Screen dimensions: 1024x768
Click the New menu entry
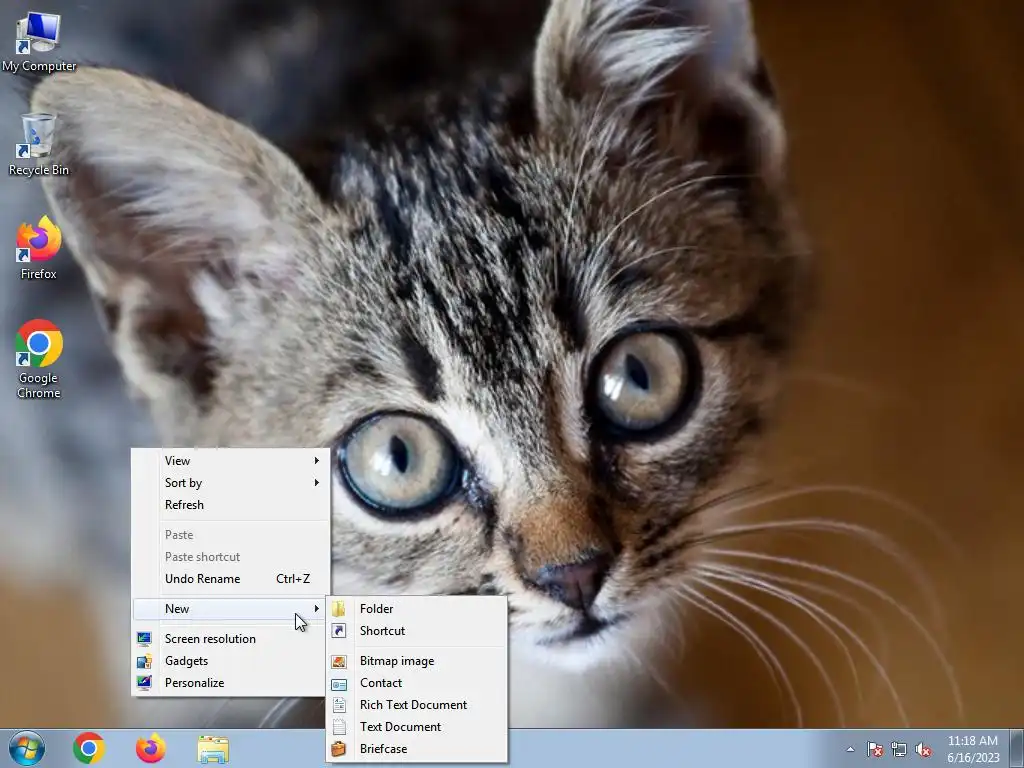click(231, 609)
